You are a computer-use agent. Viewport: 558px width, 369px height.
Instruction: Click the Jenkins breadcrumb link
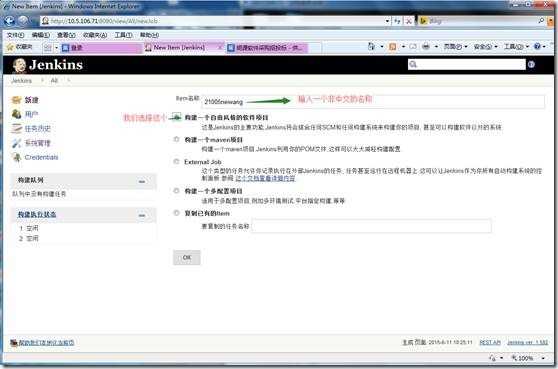21,81
